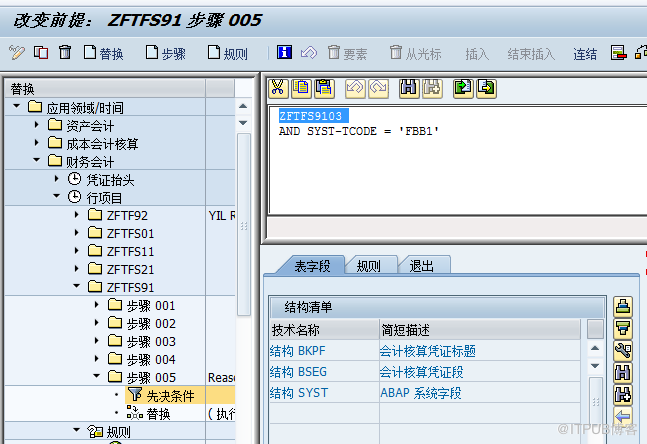Click the filter funnel icon beside structure list
This screenshot has width=647, height=444.
pos(623,328)
